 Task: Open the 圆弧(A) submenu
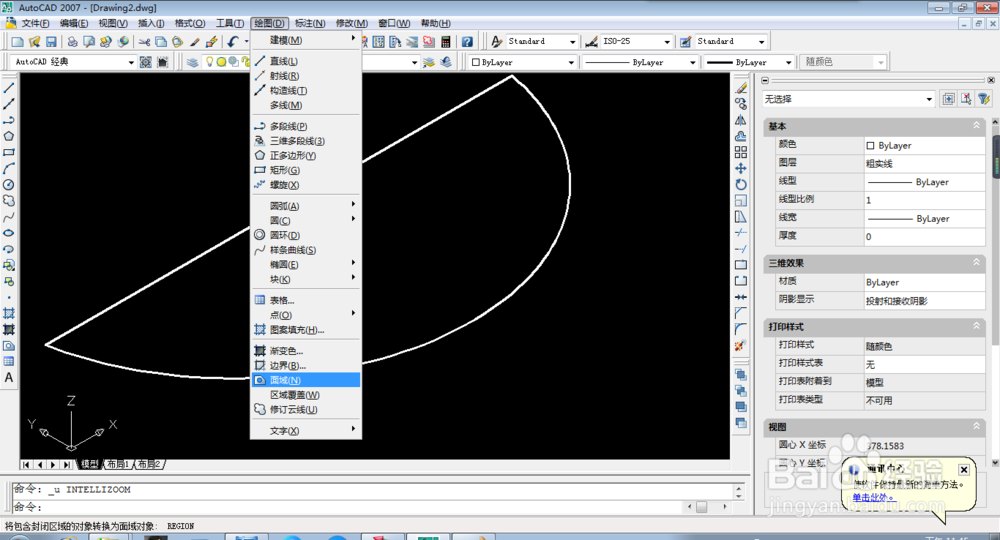[306, 206]
